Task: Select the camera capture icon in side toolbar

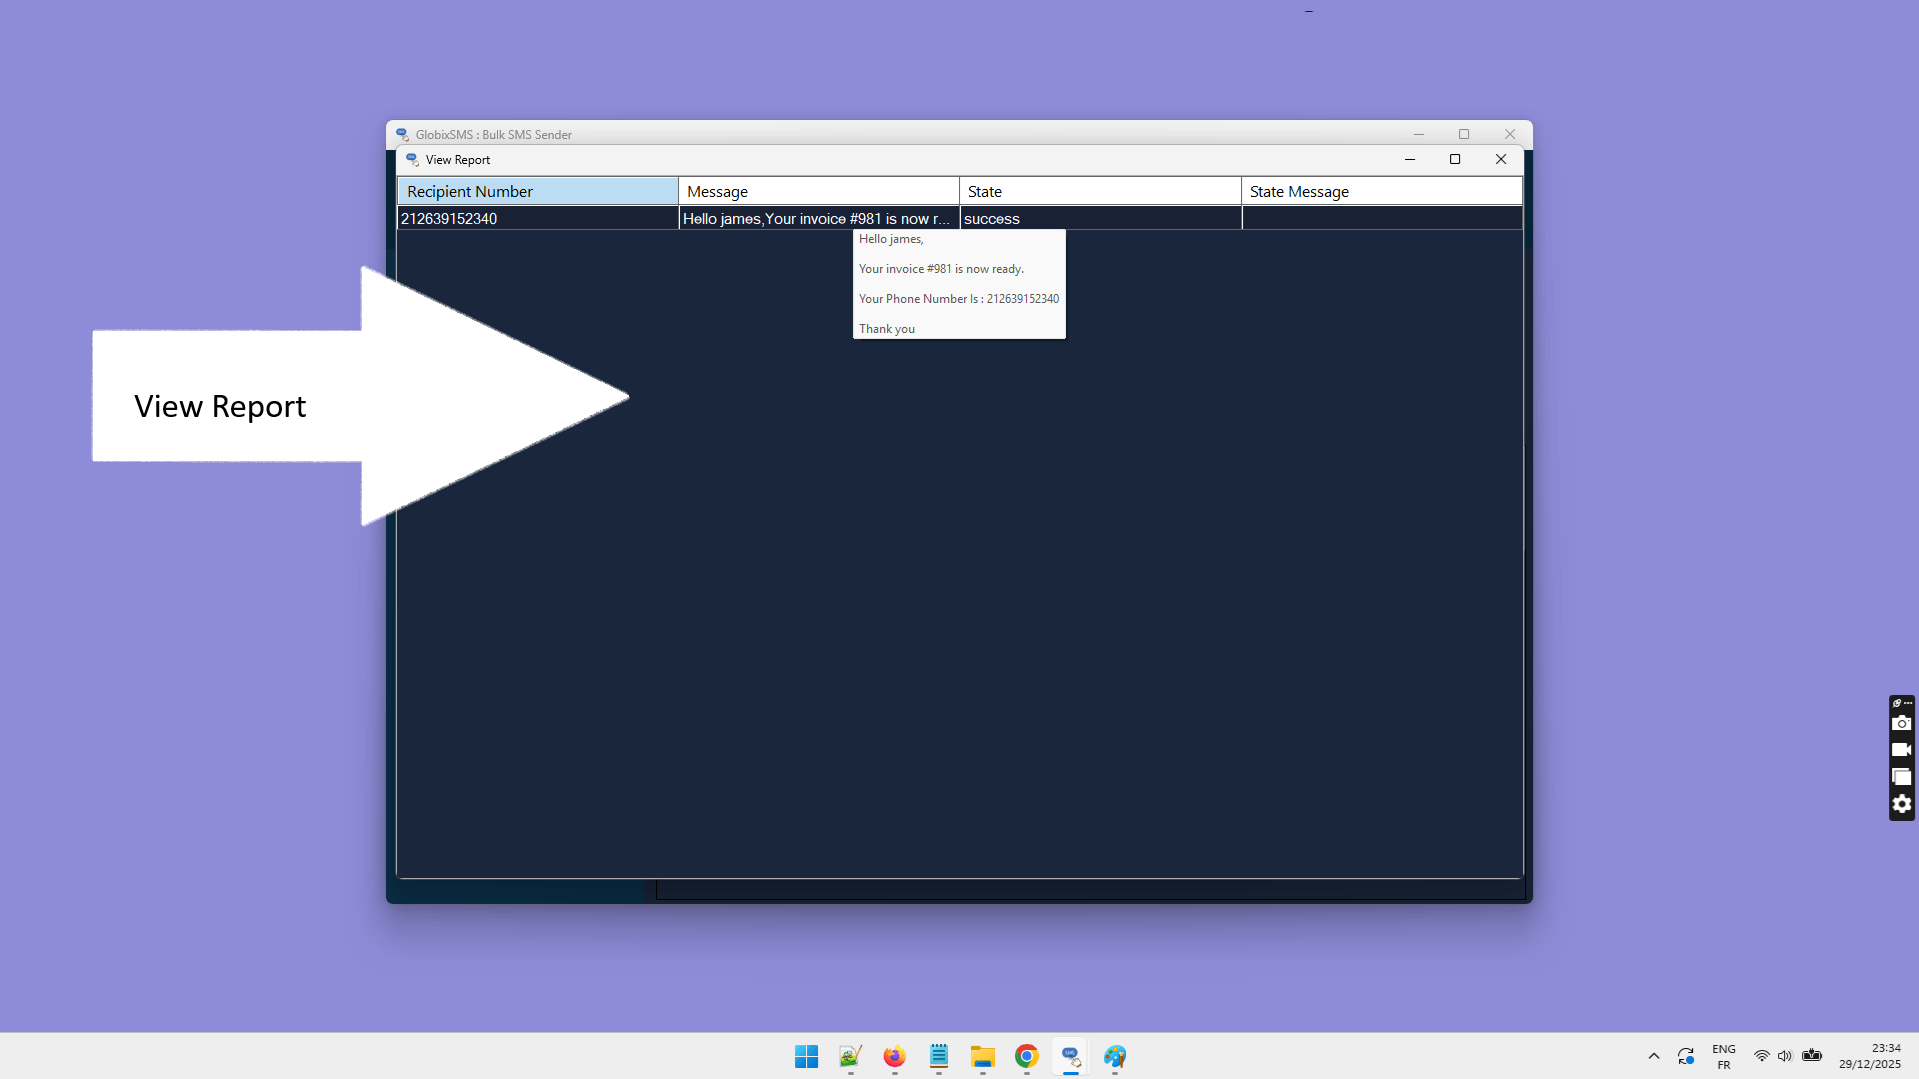Action: click(x=1901, y=723)
